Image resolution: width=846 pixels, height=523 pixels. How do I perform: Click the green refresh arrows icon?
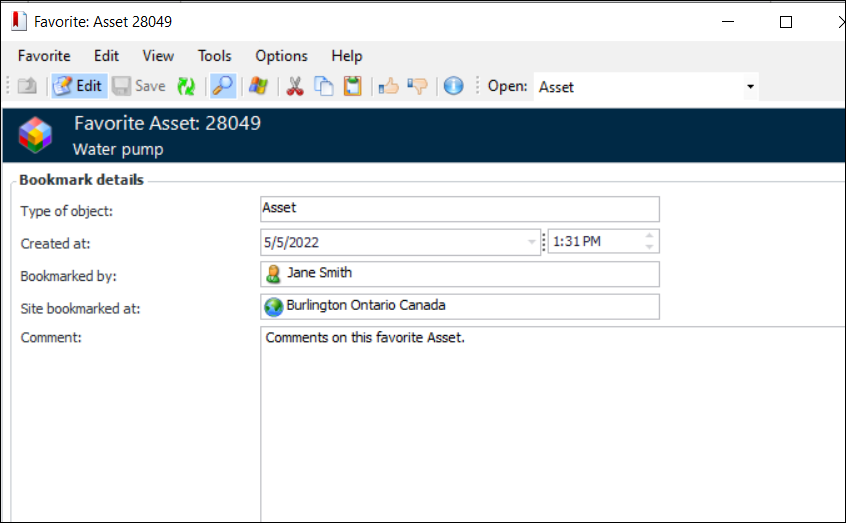(x=185, y=86)
